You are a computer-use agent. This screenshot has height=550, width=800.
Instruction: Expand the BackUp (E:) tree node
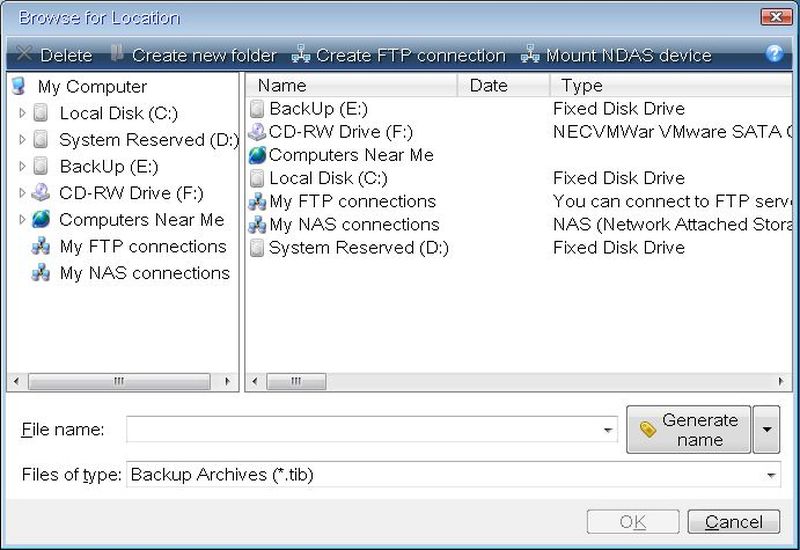(22, 167)
